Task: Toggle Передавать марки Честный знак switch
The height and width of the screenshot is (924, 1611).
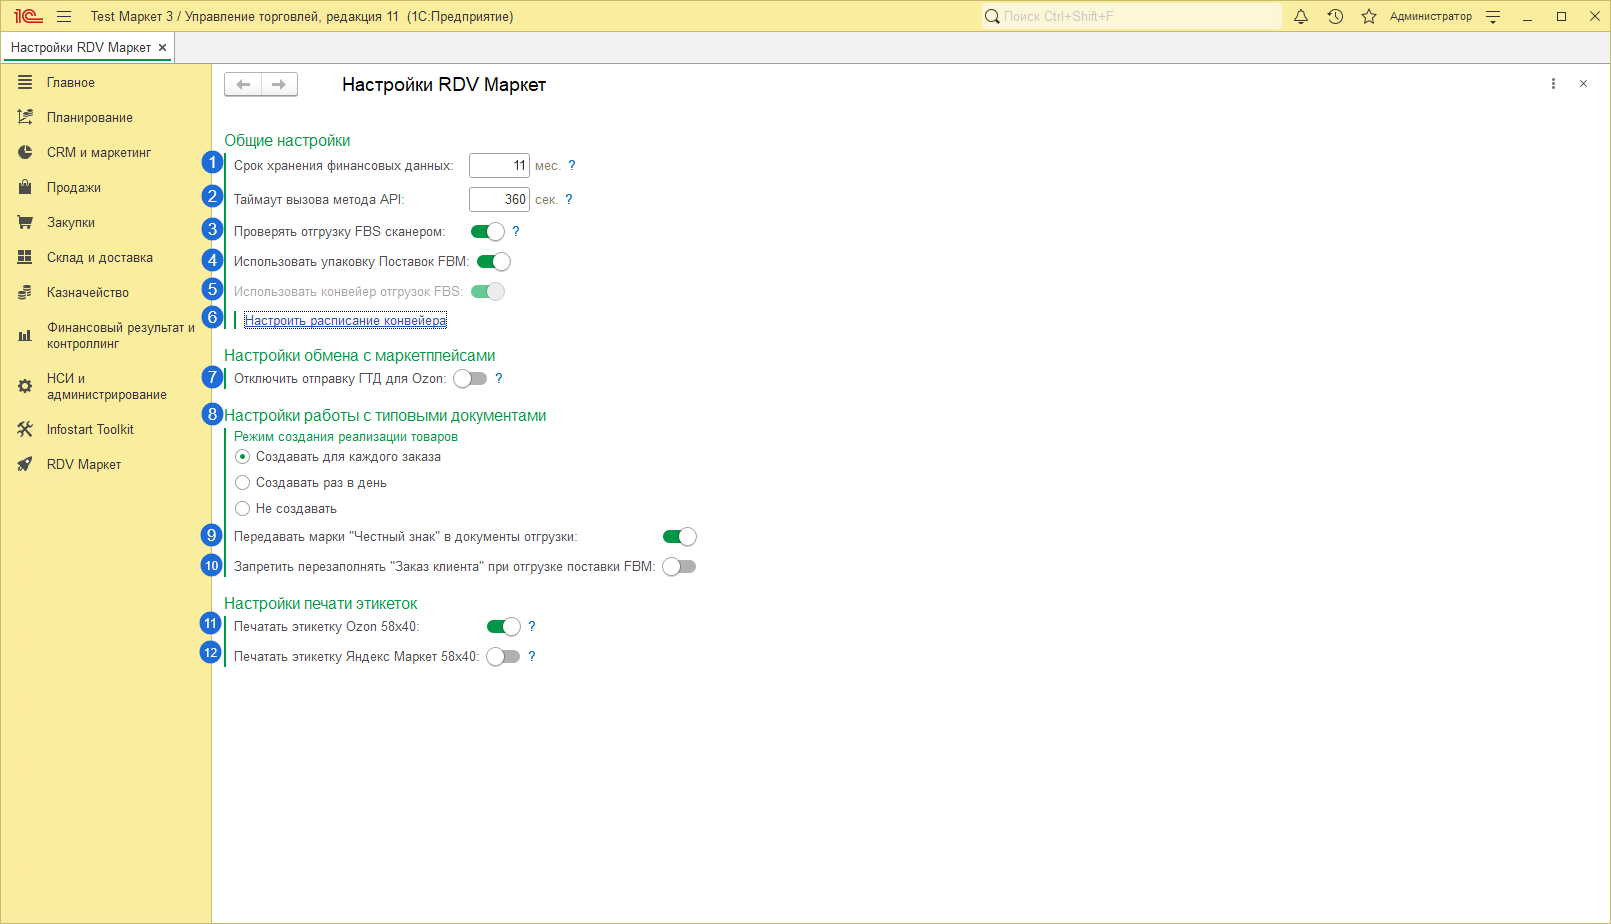Action: tap(680, 537)
